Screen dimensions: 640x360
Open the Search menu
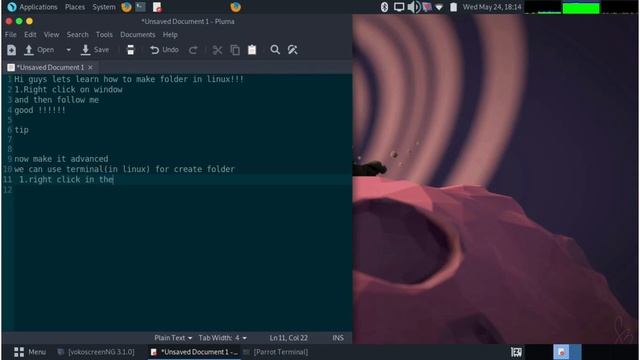pyautogui.click(x=78, y=35)
